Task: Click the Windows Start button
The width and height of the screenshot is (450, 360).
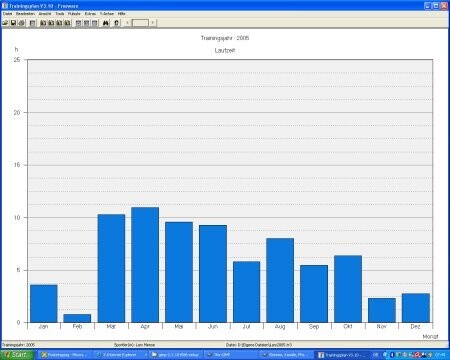Action: coord(17,355)
